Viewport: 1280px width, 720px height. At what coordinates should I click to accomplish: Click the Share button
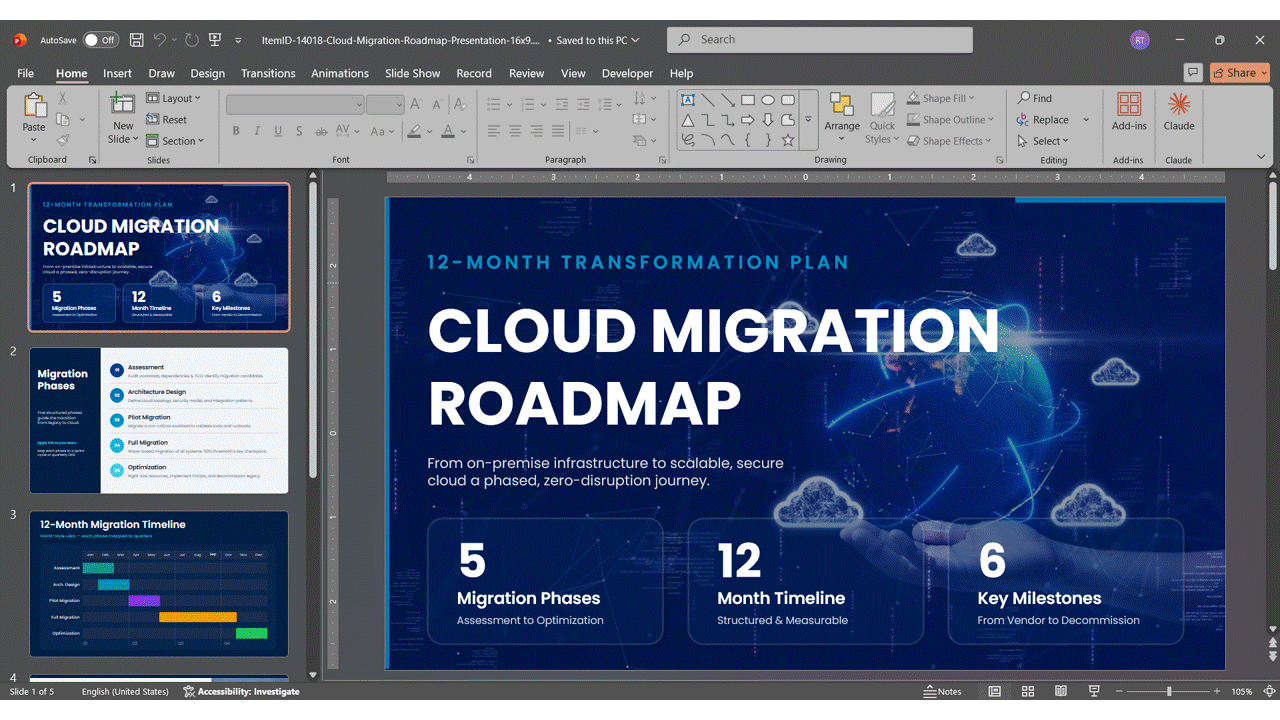[x=1239, y=72]
